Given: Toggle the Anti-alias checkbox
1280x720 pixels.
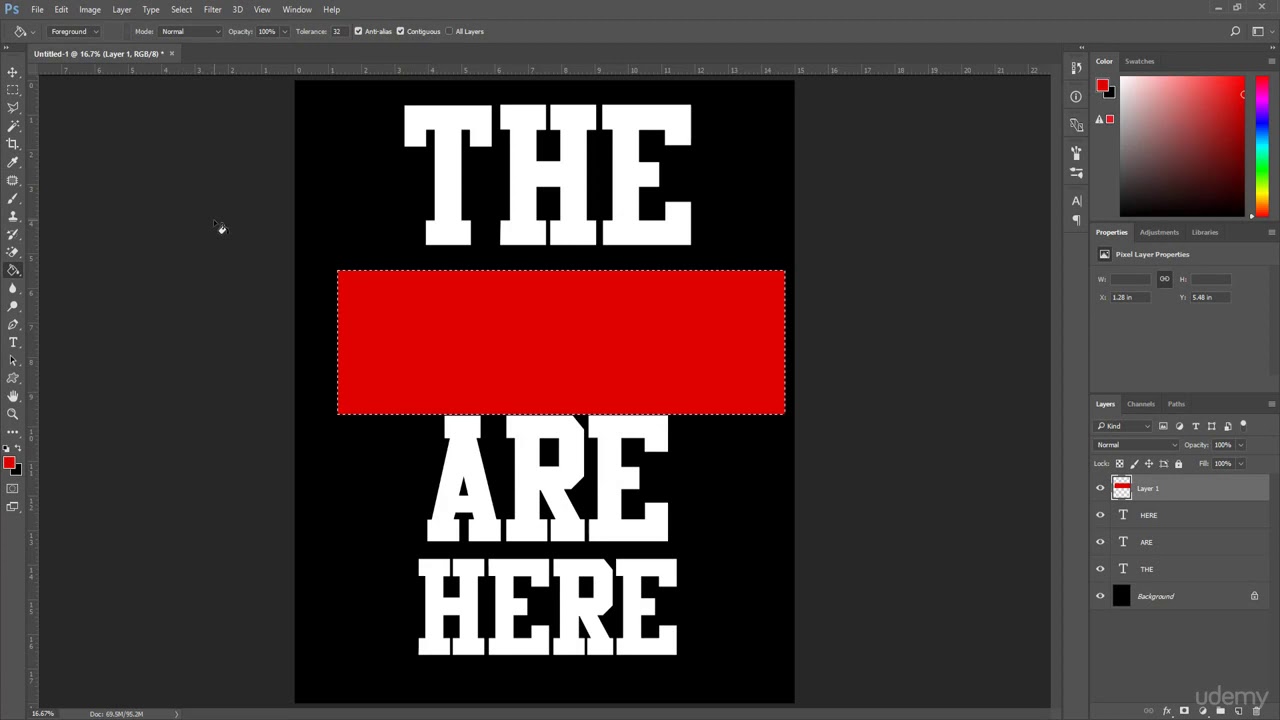Looking at the screenshot, I should (358, 31).
